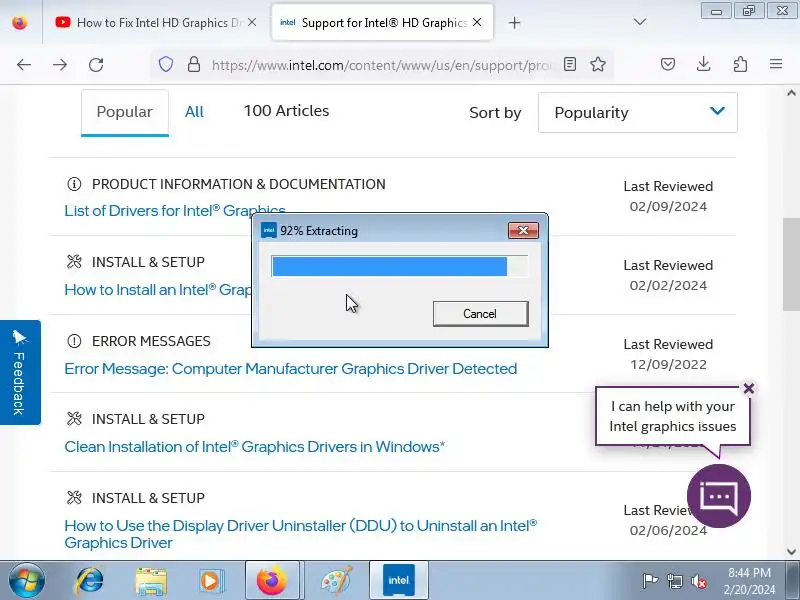Select the Popular articles tab
Screen dimensions: 800x600
point(124,112)
